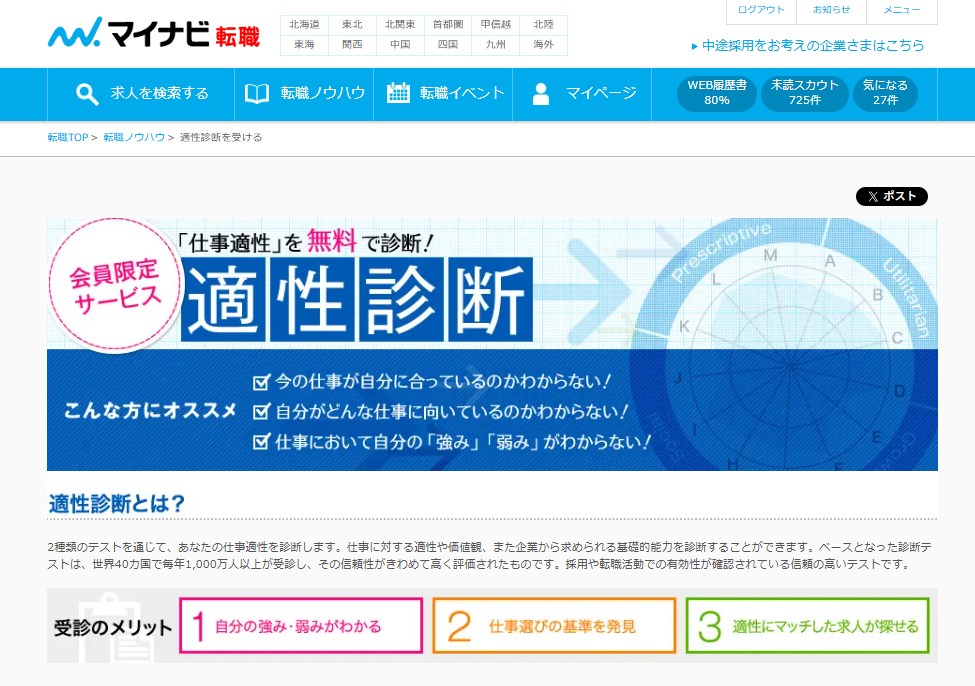975x686 pixels.
Task: Click the book icon for 転職ノウハウ
Action: click(x=257, y=94)
